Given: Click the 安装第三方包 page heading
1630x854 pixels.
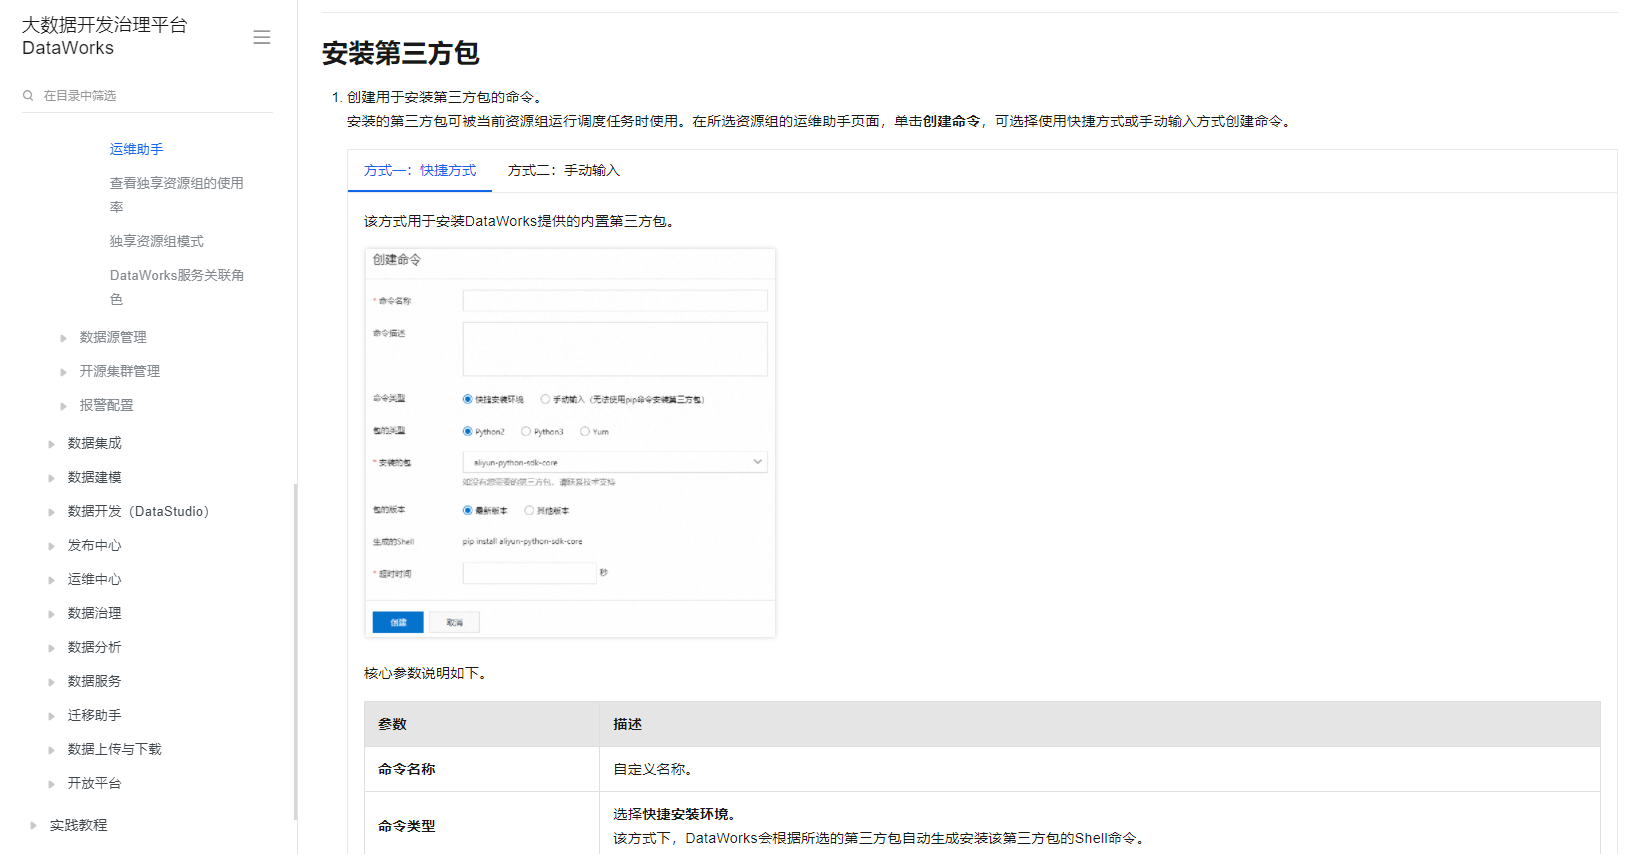Looking at the screenshot, I should click(x=401, y=53).
